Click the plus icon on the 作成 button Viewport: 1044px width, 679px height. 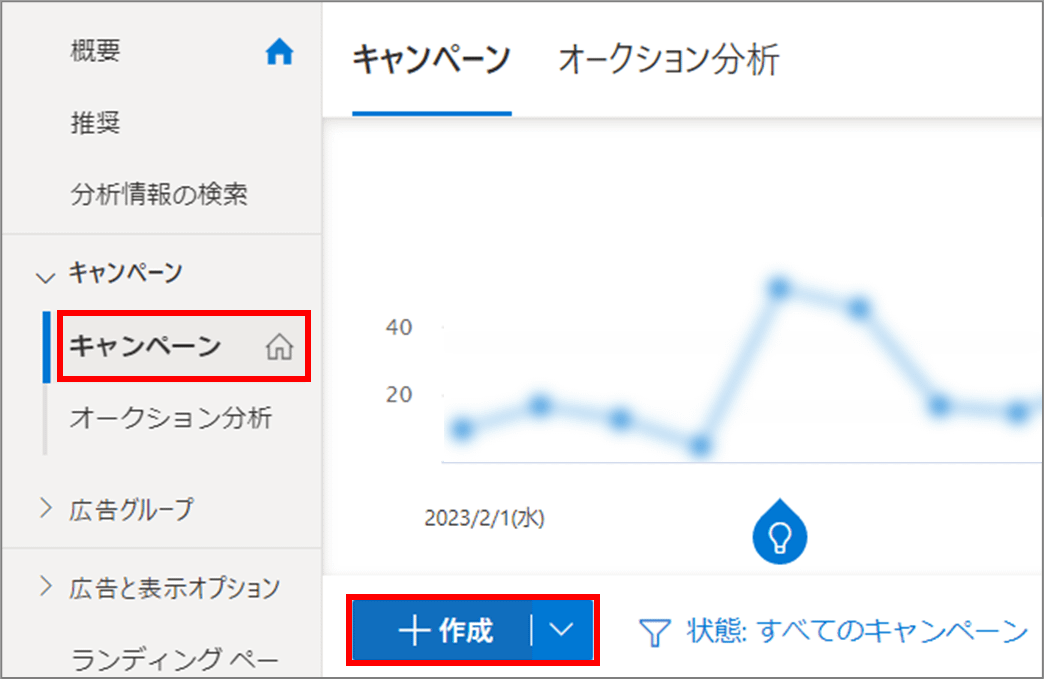[414, 631]
